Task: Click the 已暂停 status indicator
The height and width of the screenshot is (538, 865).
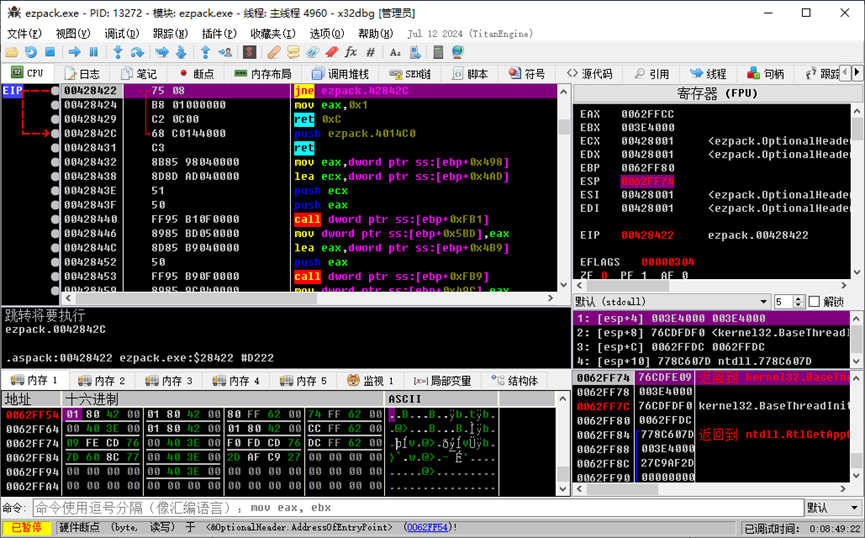Action: click(27, 527)
